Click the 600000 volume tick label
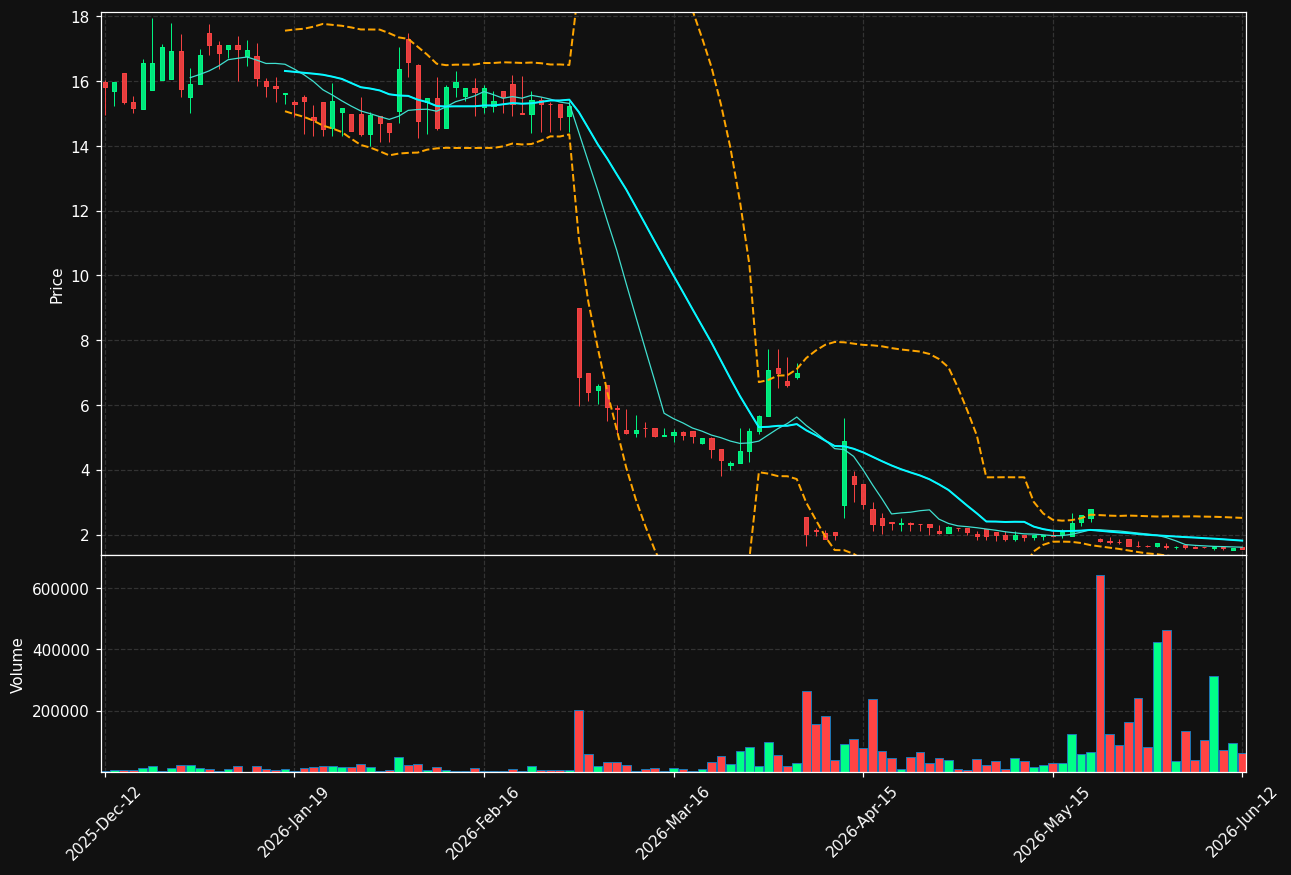 point(61,589)
